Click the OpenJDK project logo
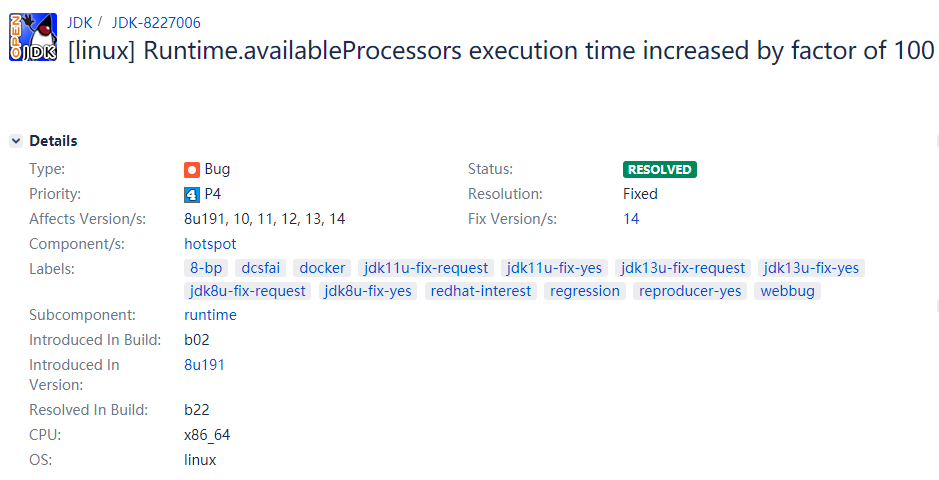Viewport: 939px width, 480px height. pos(33,37)
